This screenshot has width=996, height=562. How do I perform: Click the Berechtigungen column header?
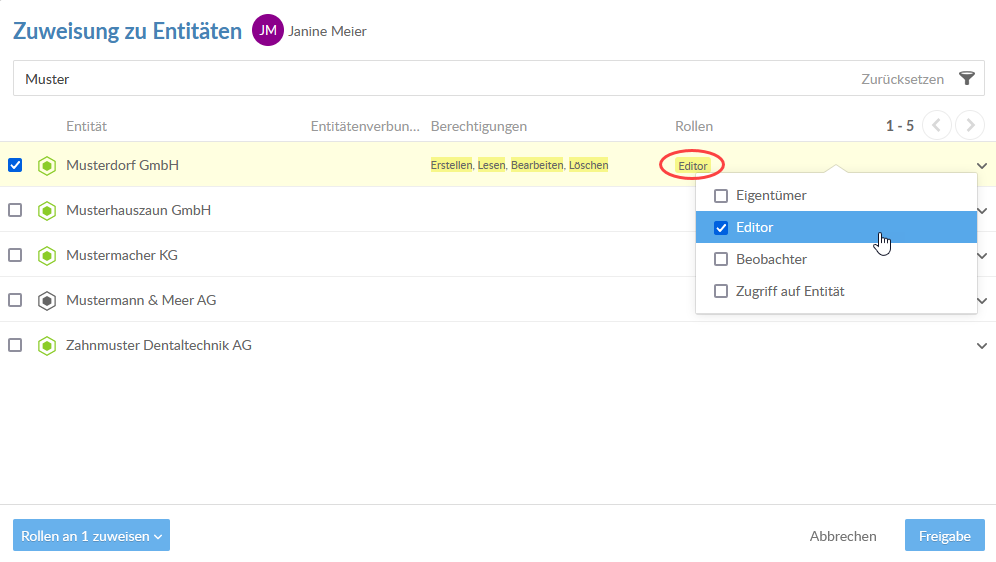tap(479, 126)
